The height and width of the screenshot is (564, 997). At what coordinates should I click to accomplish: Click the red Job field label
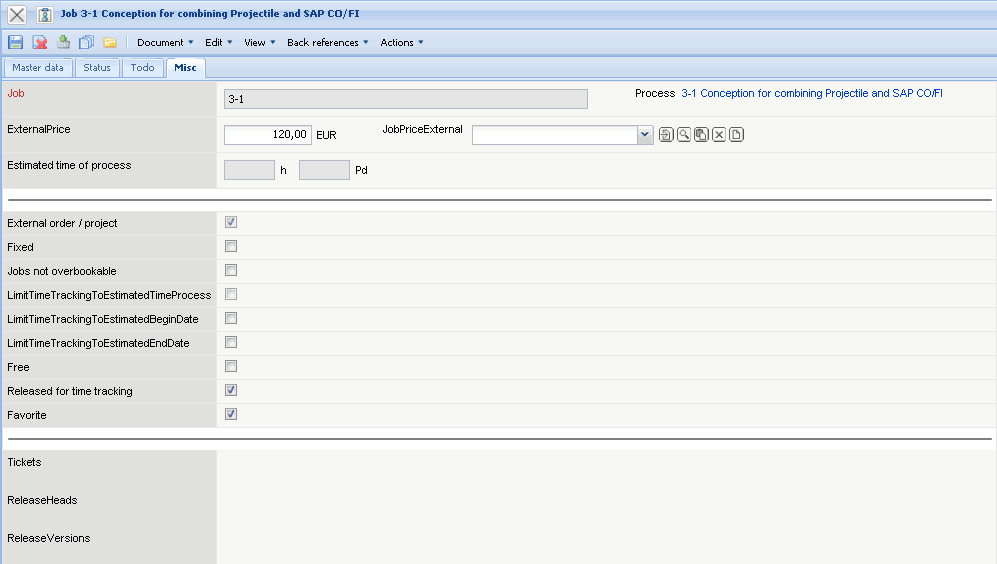pos(16,93)
